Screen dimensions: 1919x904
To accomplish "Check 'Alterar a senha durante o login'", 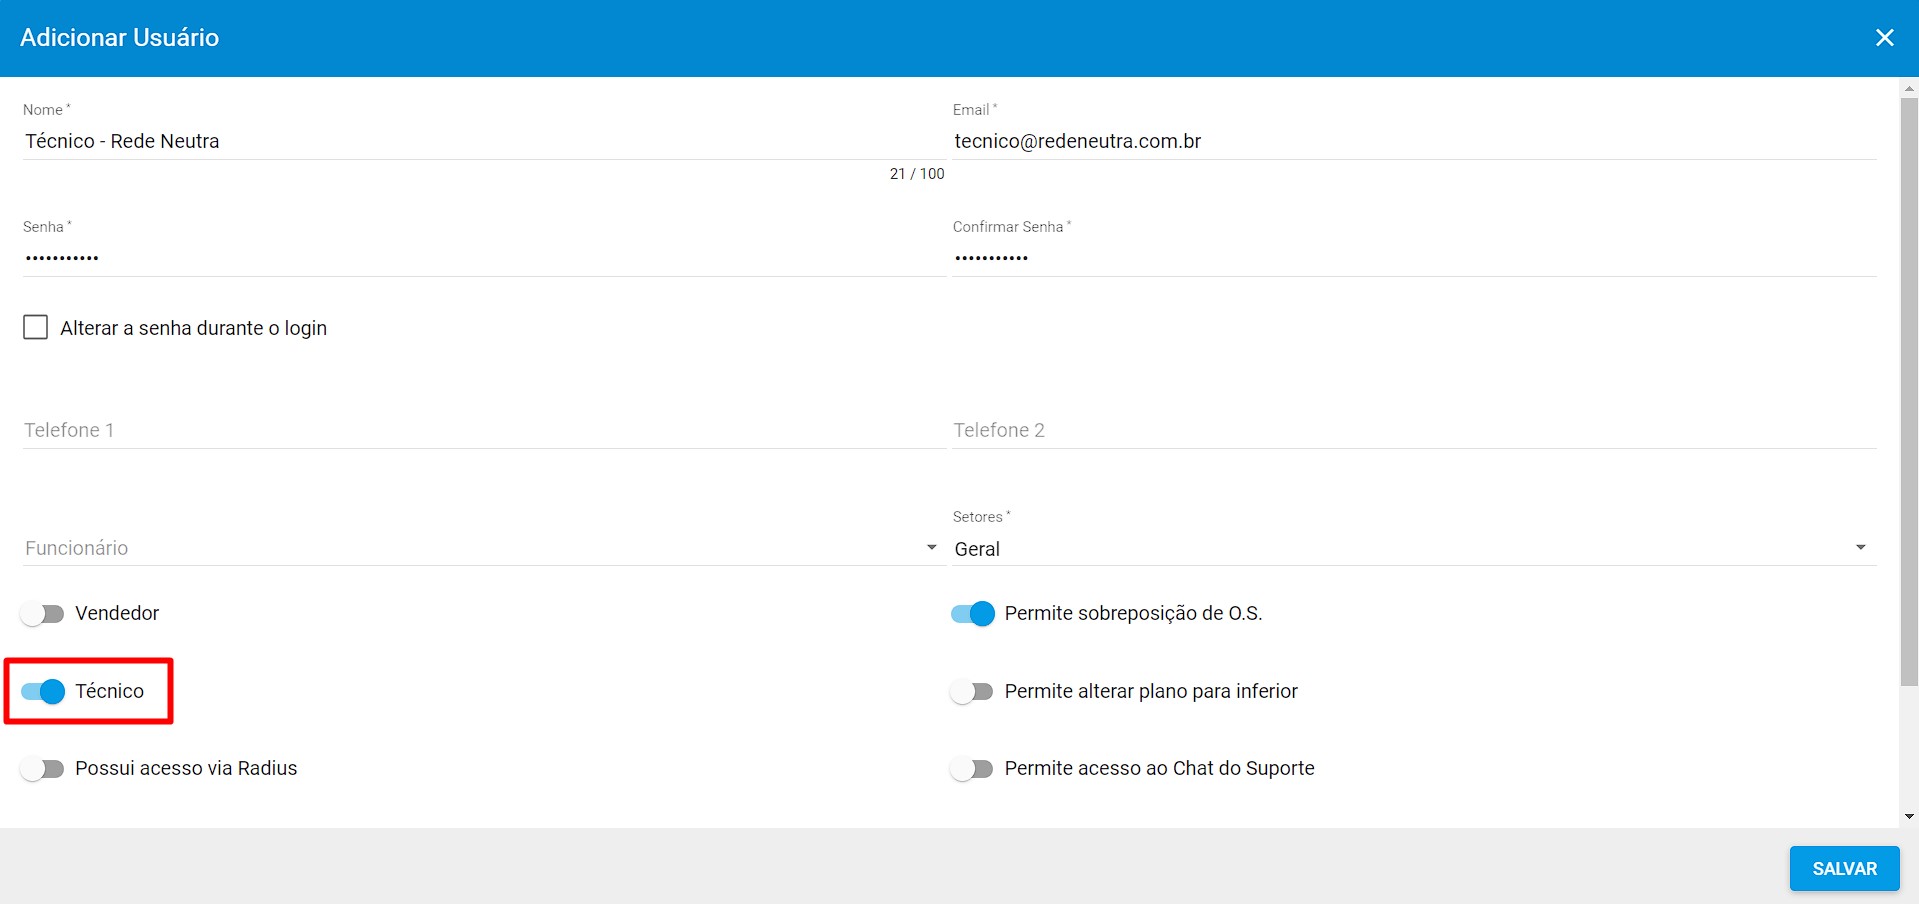I will coord(36,328).
